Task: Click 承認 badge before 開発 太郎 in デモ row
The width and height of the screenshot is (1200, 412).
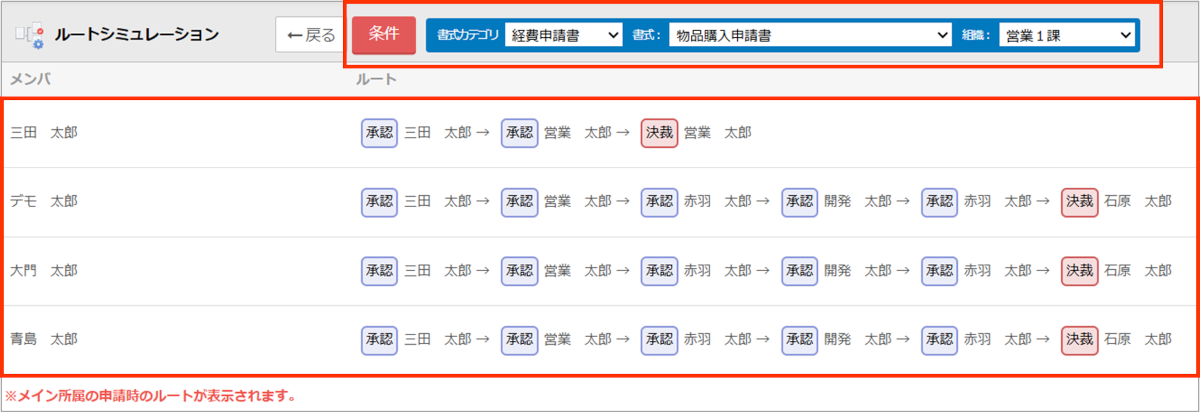Action: [x=799, y=201]
